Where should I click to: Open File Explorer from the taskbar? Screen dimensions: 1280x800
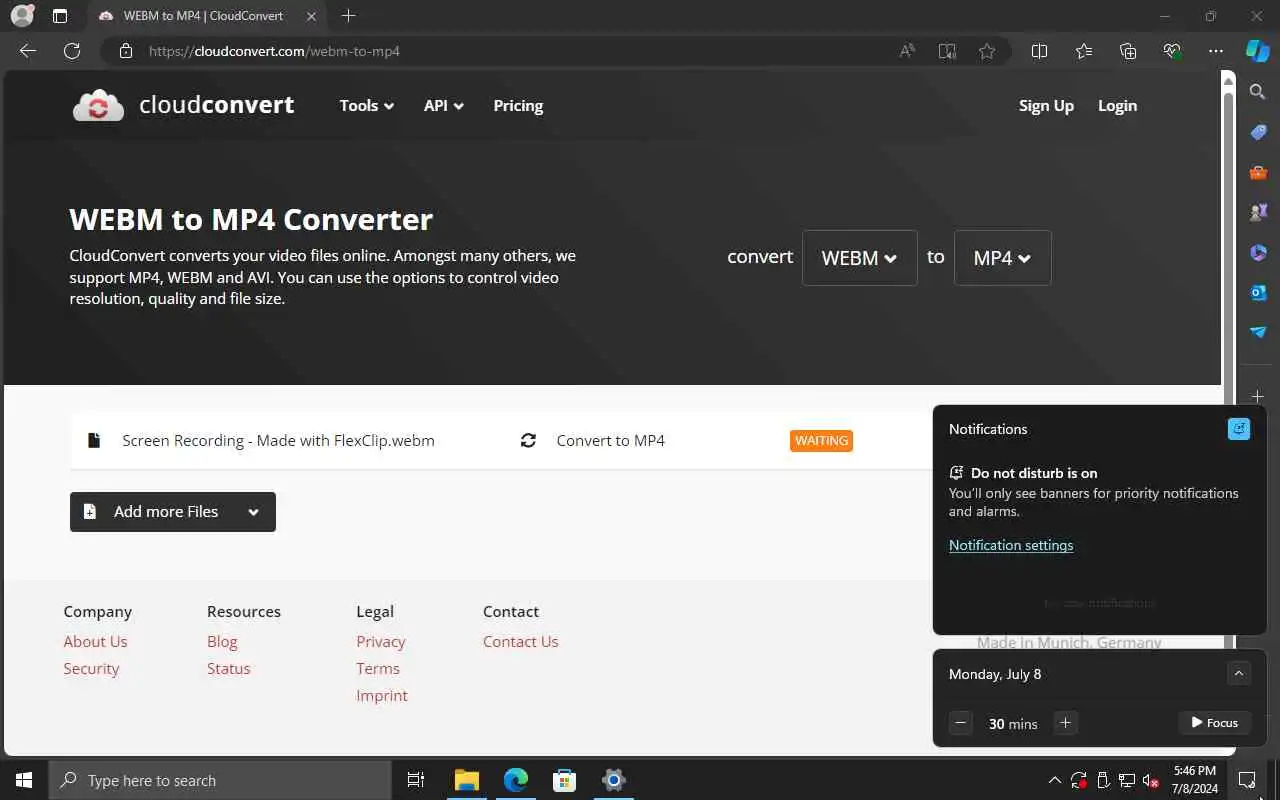pyautogui.click(x=467, y=780)
